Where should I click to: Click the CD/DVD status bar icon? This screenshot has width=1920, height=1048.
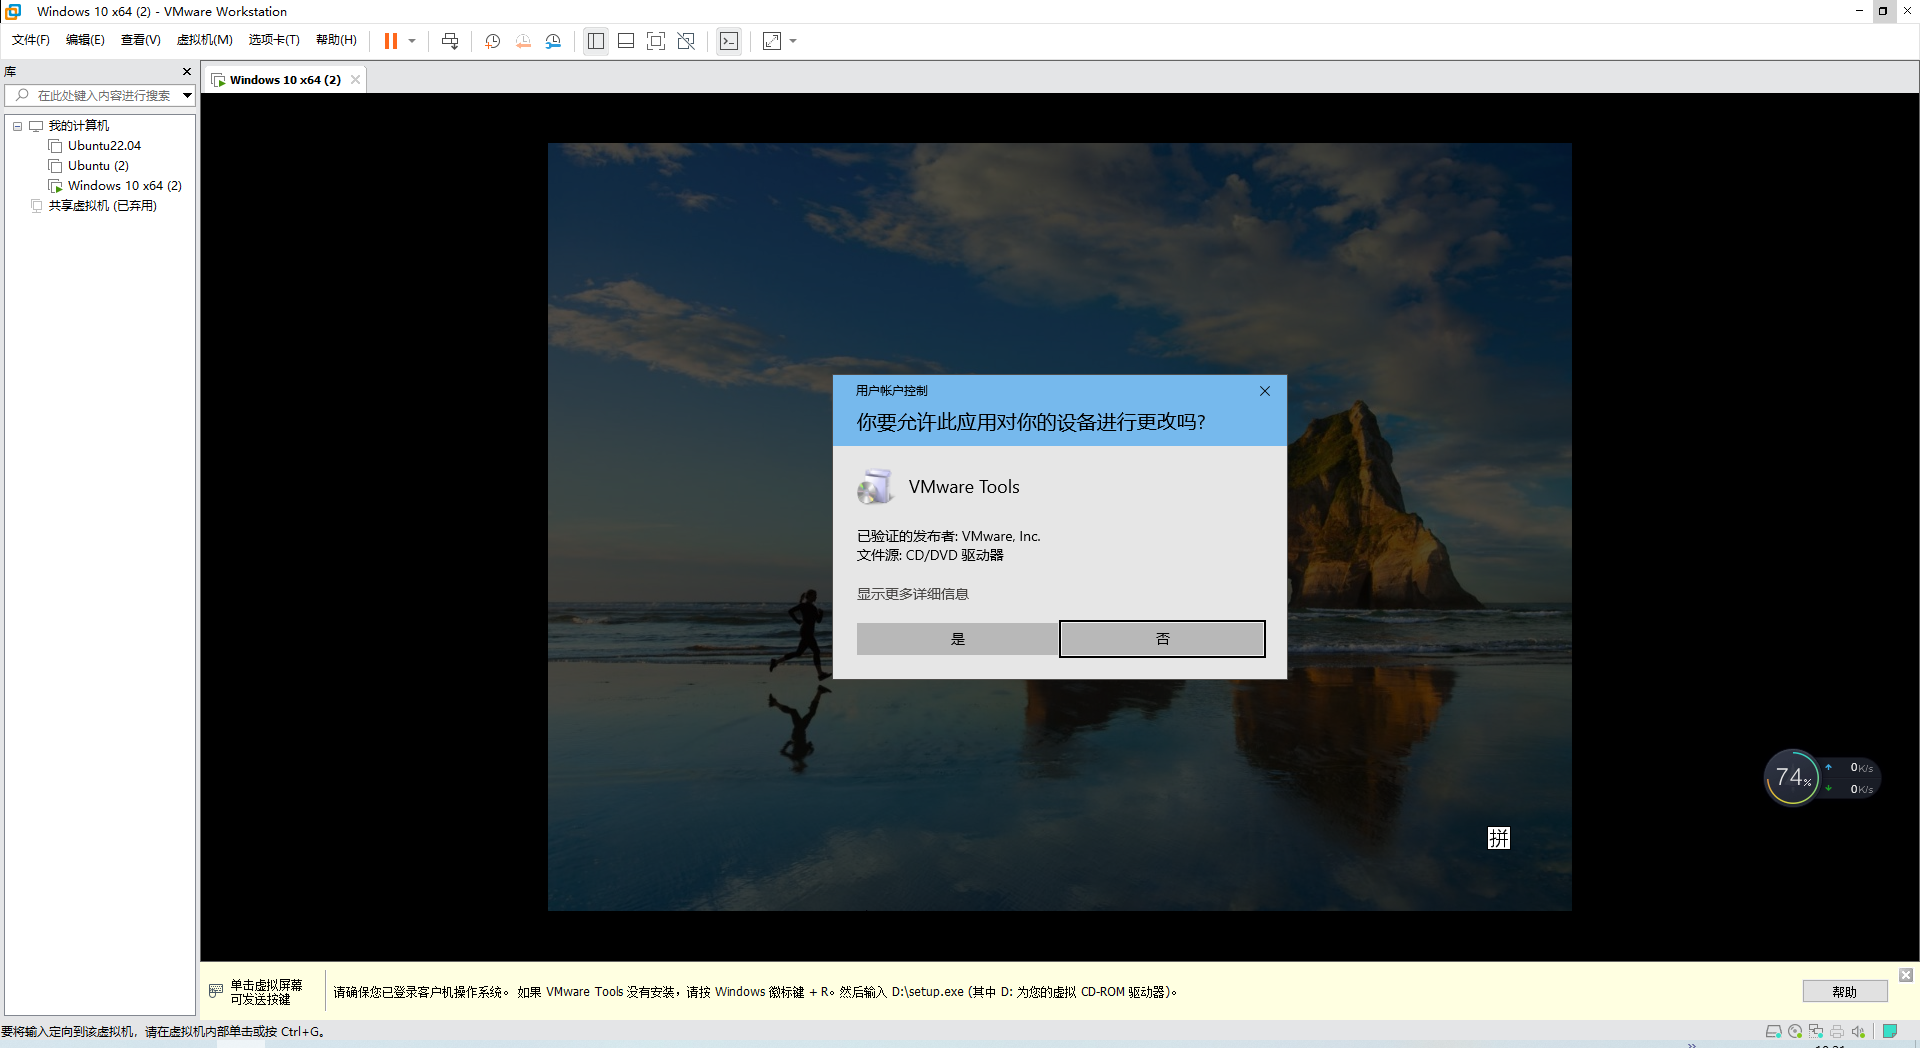click(x=1795, y=1032)
